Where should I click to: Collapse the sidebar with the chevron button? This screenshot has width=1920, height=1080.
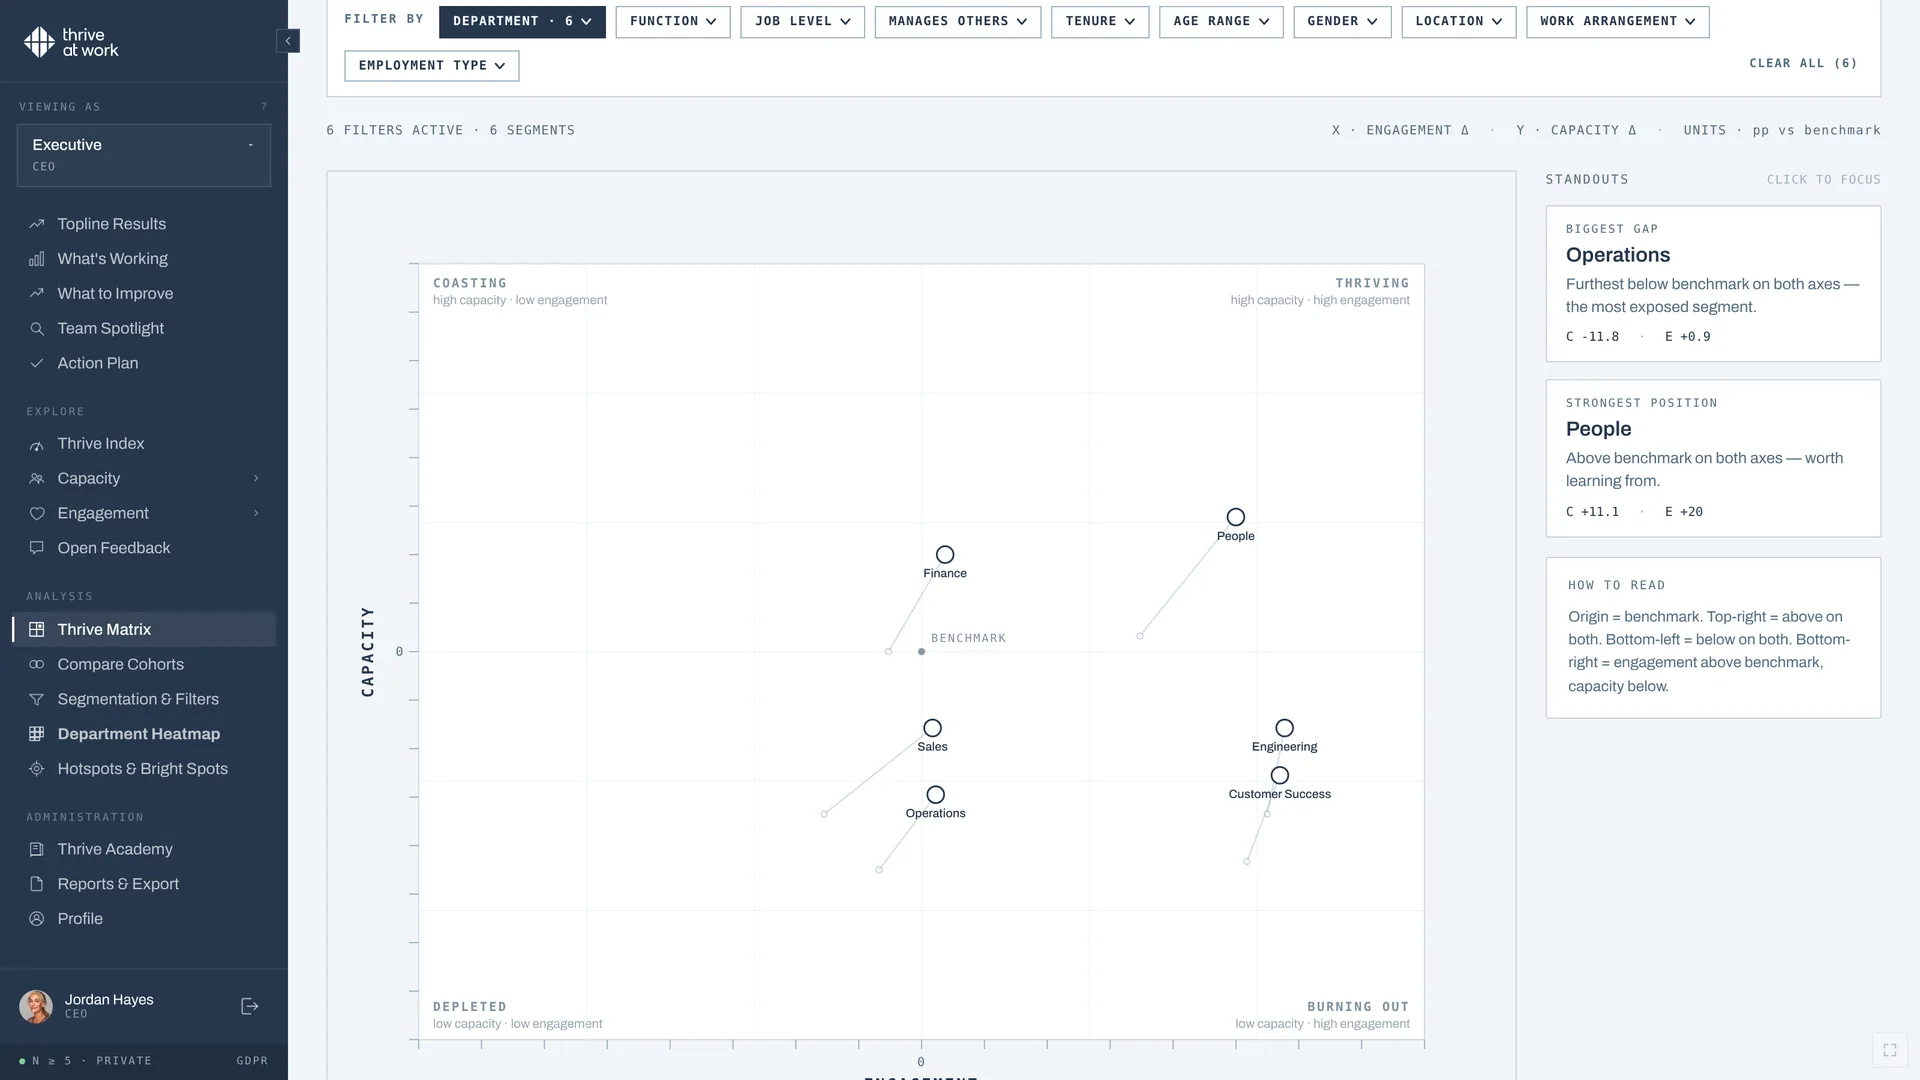tap(288, 41)
